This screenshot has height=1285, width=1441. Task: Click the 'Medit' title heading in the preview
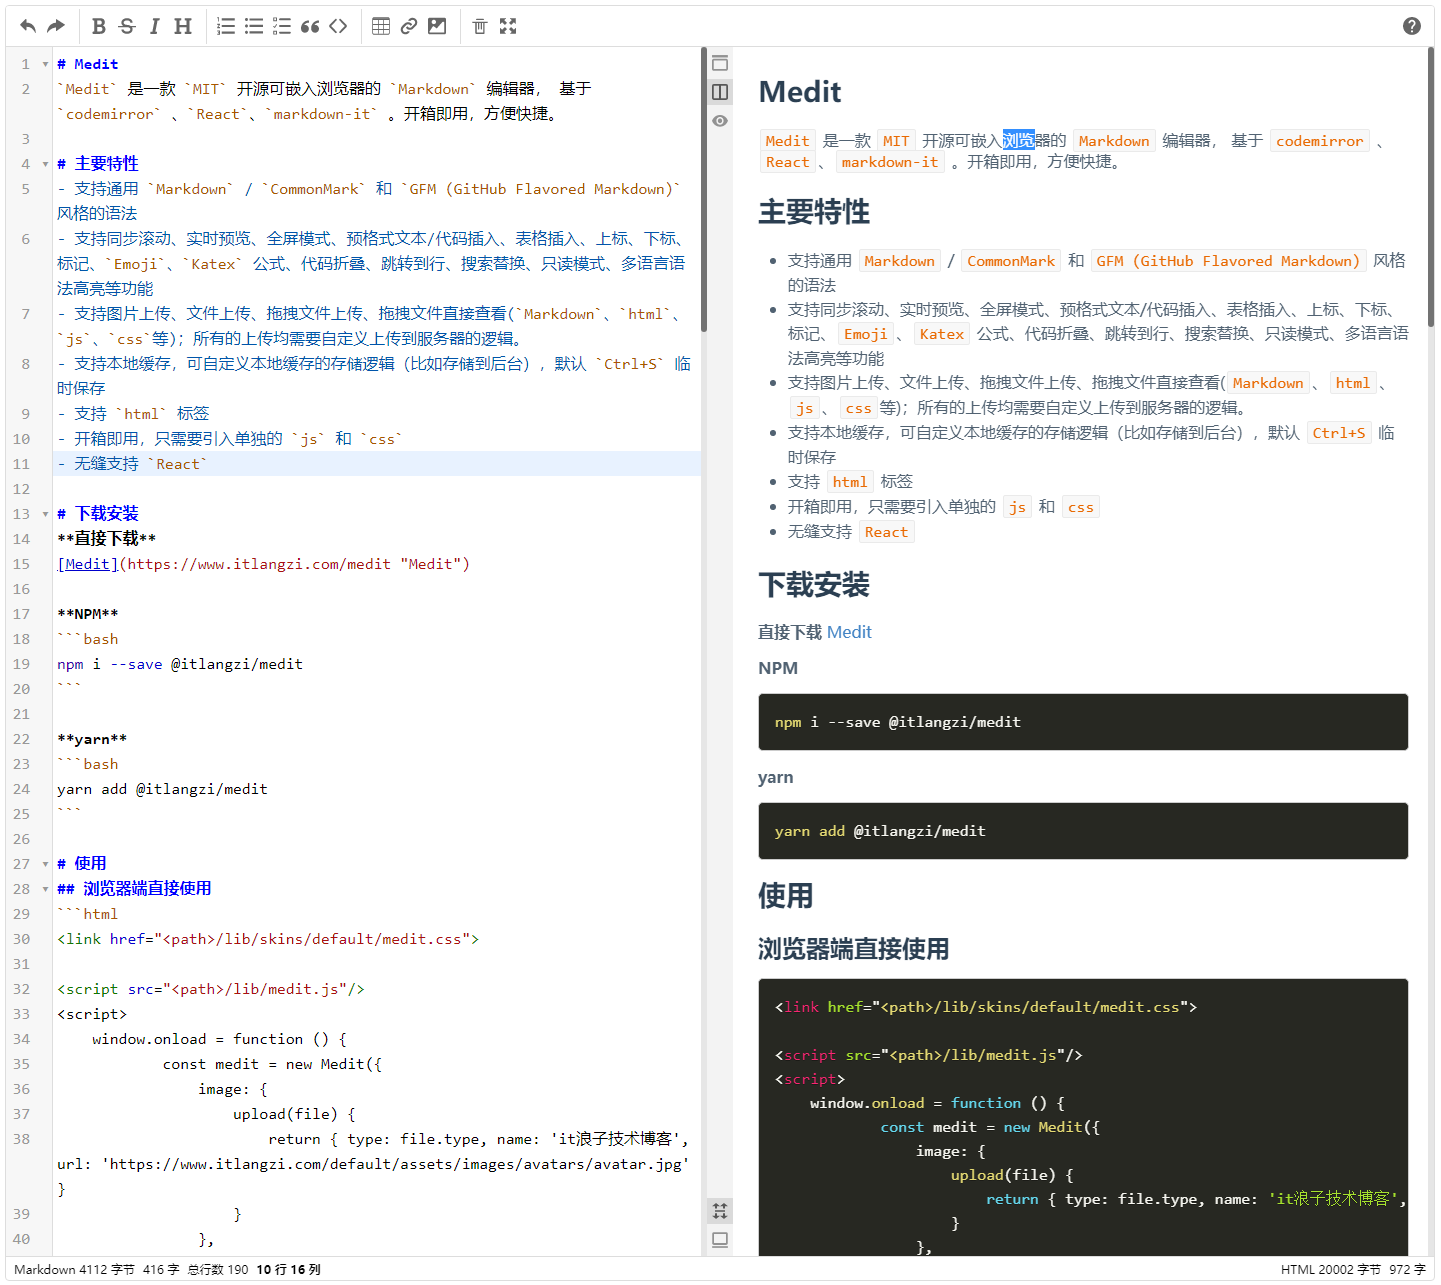pyautogui.click(x=800, y=92)
